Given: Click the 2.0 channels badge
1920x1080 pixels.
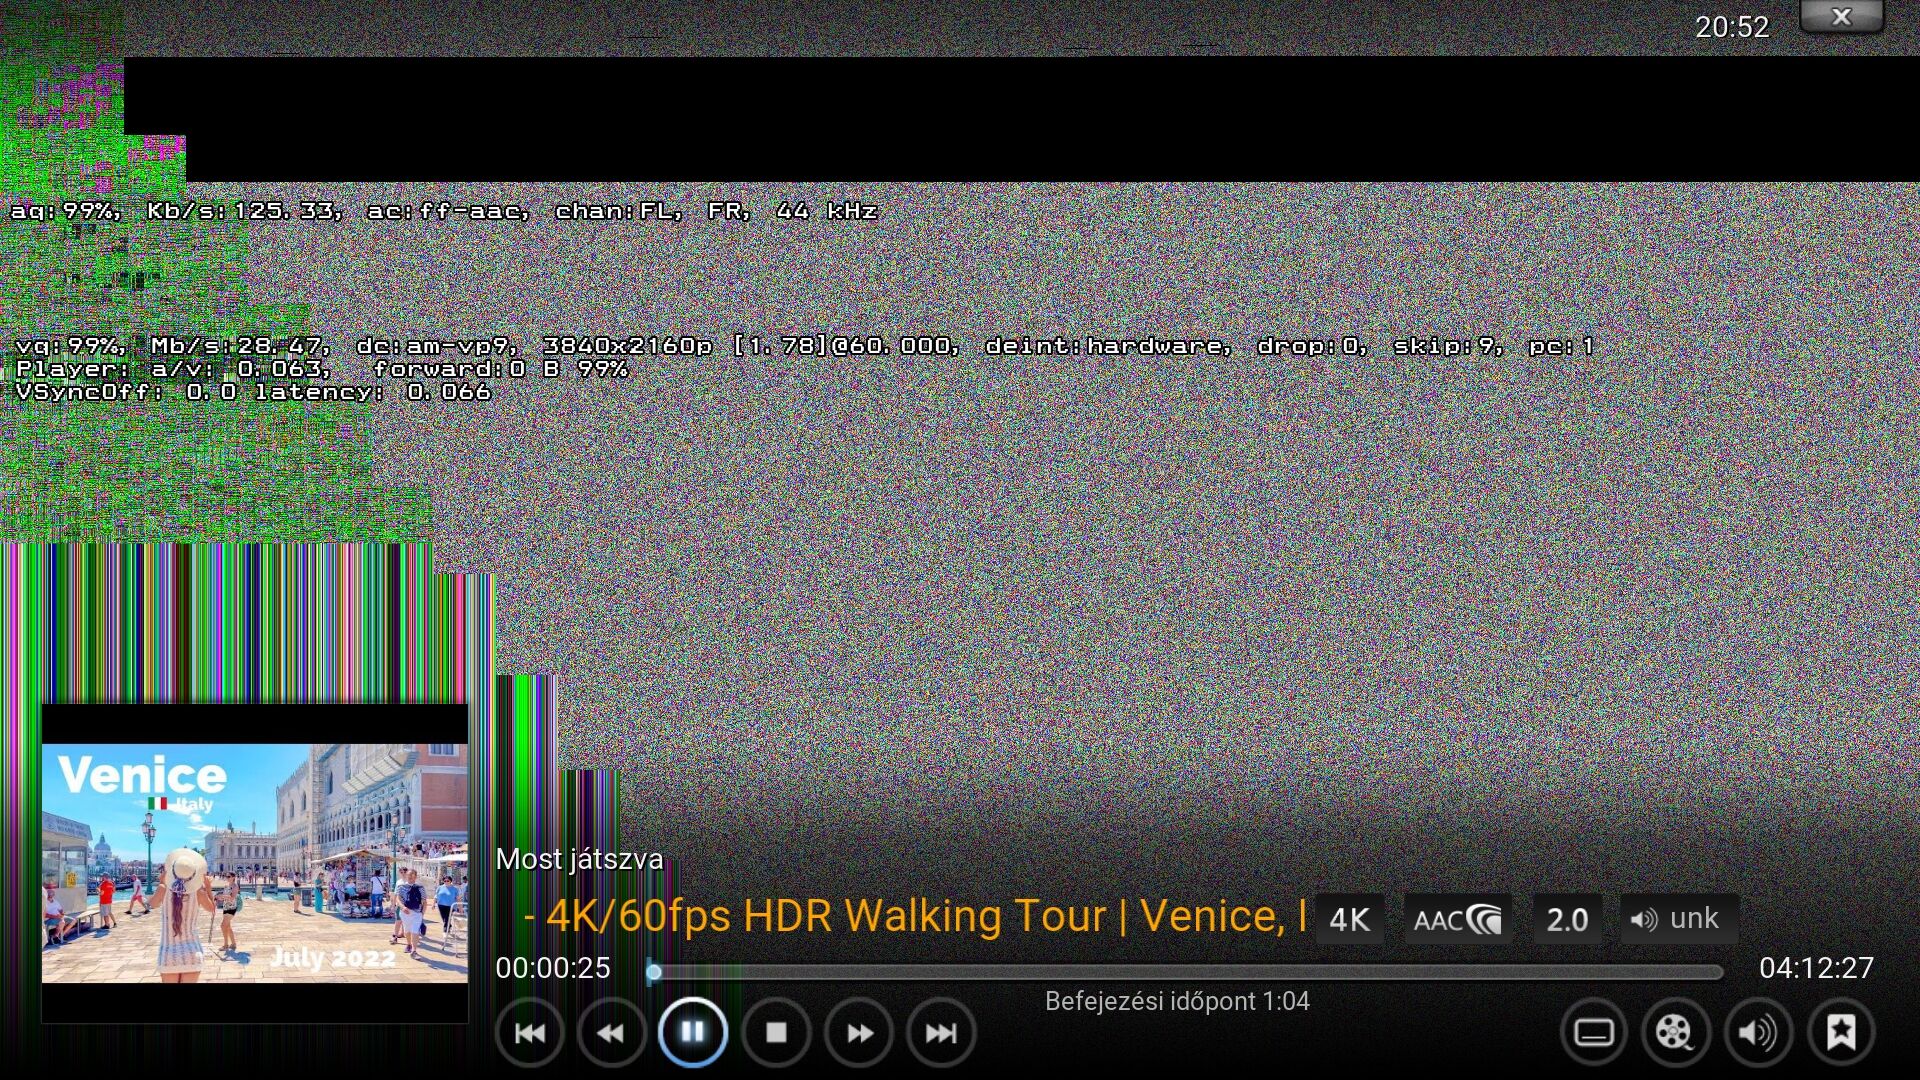Looking at the screenshot, I should coord(1567,919).
